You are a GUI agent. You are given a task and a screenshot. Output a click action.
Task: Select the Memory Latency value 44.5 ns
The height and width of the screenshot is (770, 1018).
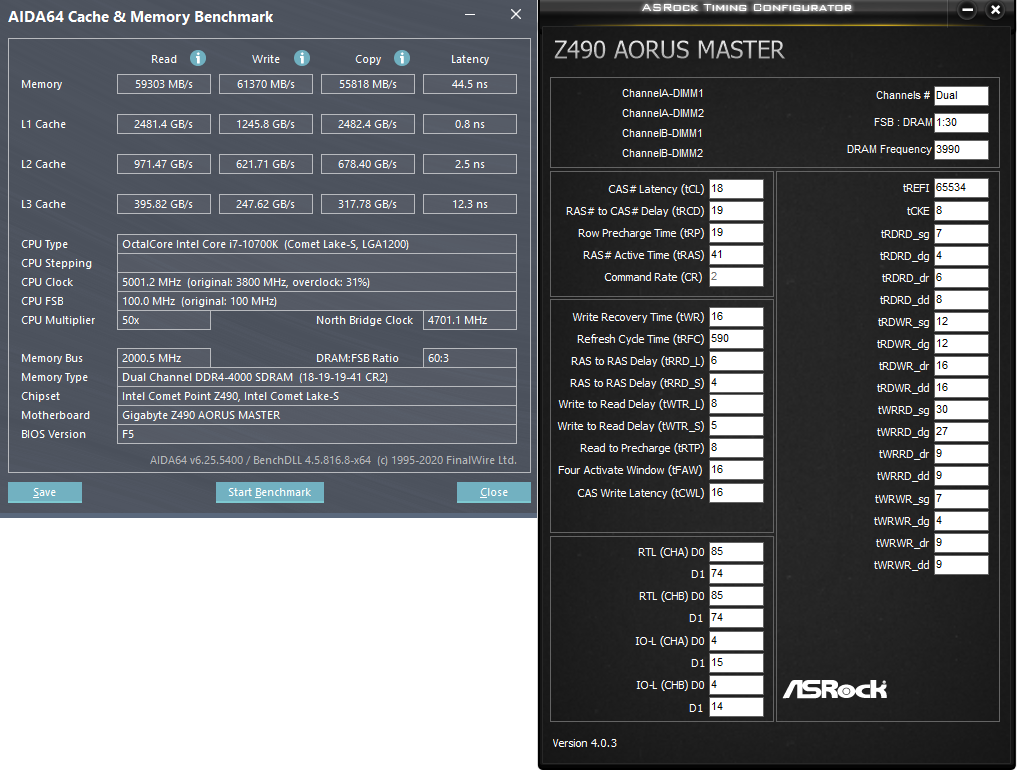[x=469, y=84]
